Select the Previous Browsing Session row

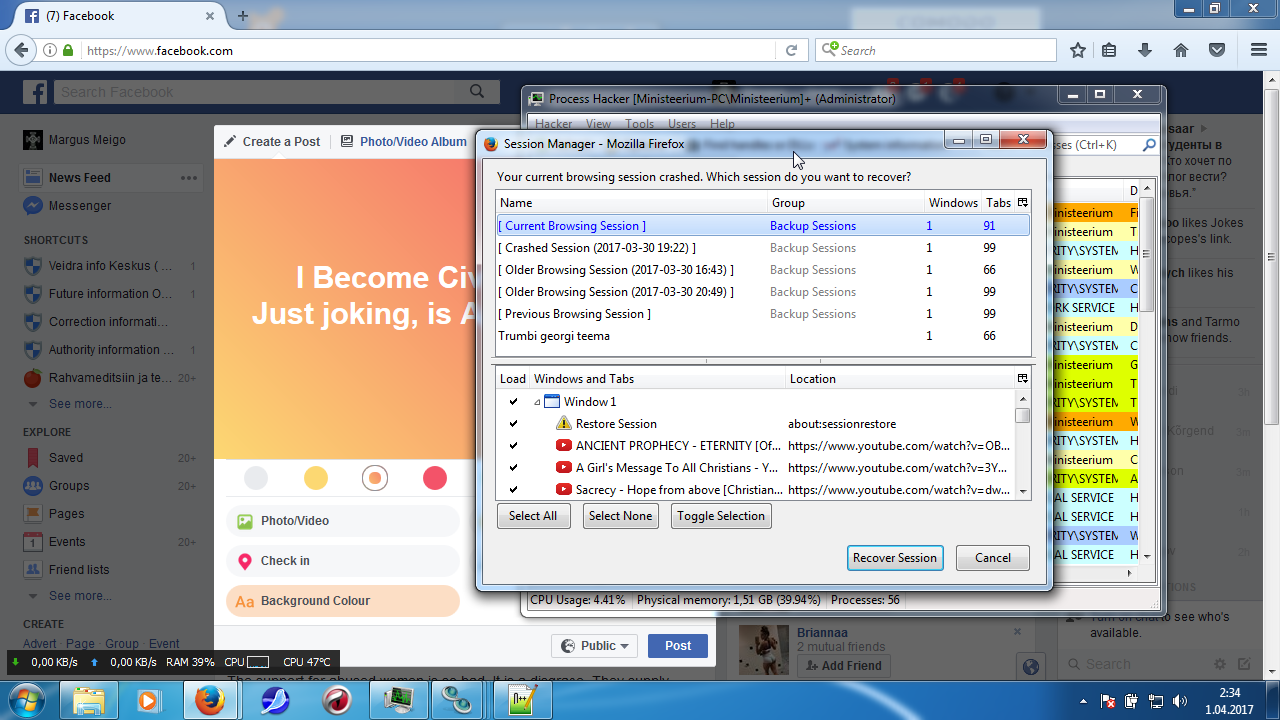coord(763,314)
